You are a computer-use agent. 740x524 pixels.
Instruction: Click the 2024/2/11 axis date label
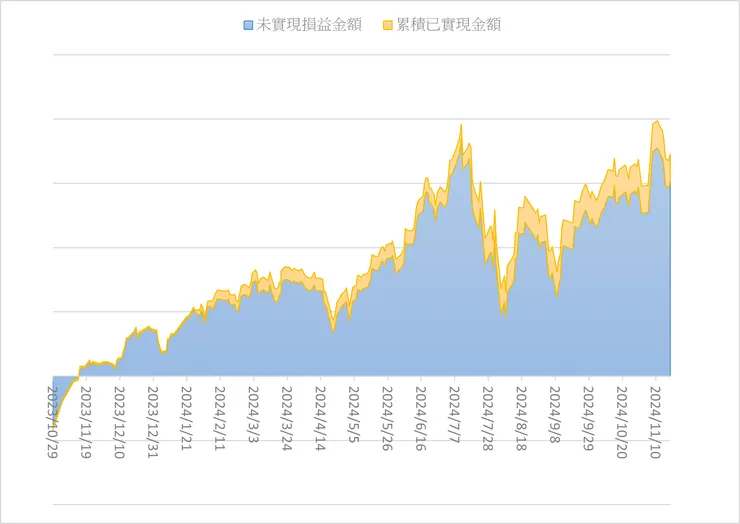[x=220, y=419]
